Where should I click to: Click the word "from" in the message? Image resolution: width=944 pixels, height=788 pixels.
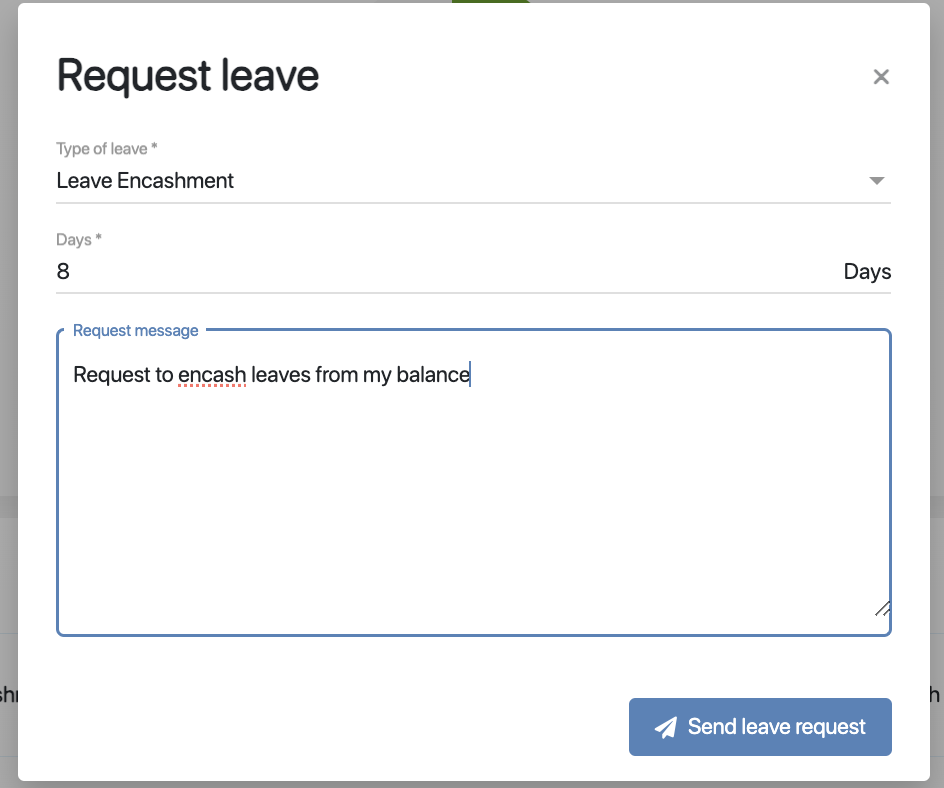coord(337,375)
